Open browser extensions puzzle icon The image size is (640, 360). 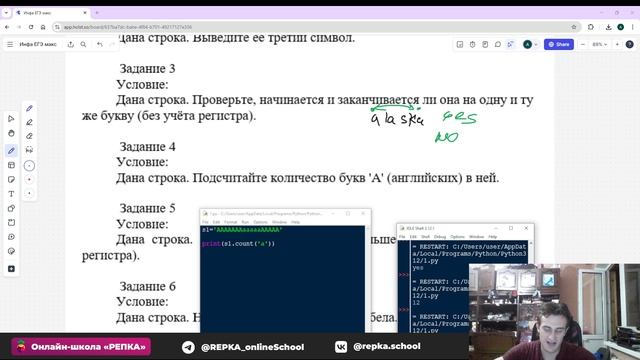591,27
